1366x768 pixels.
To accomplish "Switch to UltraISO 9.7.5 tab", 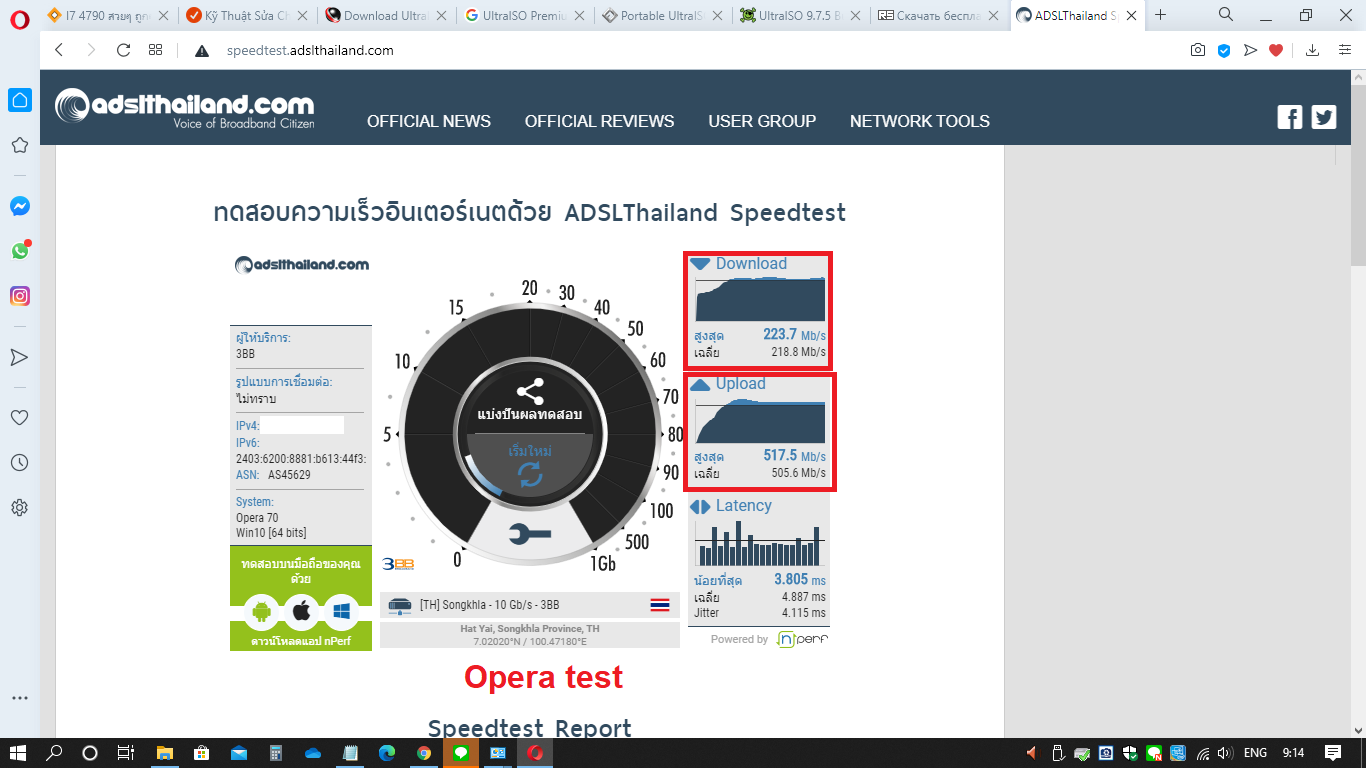I will [x=800, y=15].
